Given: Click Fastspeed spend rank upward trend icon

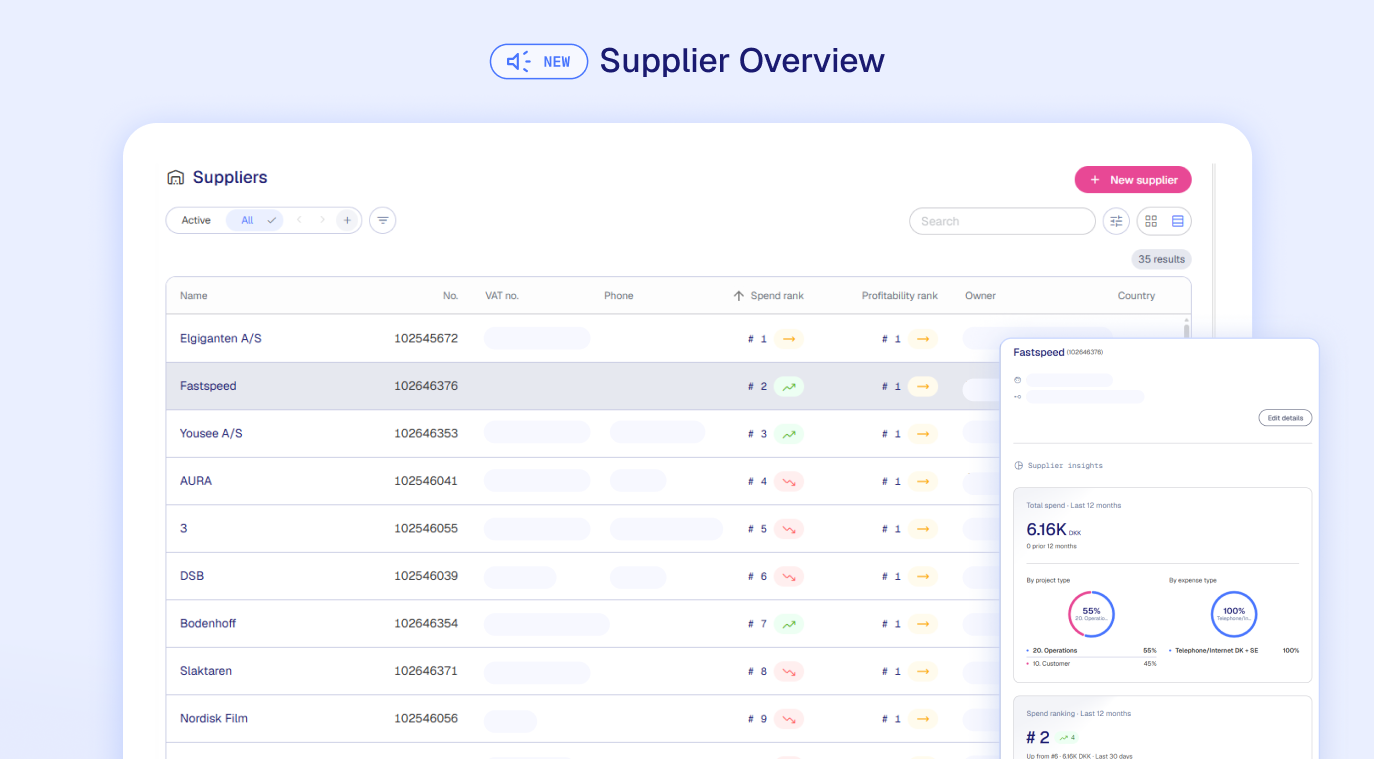Looking at the screenshot, I should pyautogui.click(x=789, y=386).
